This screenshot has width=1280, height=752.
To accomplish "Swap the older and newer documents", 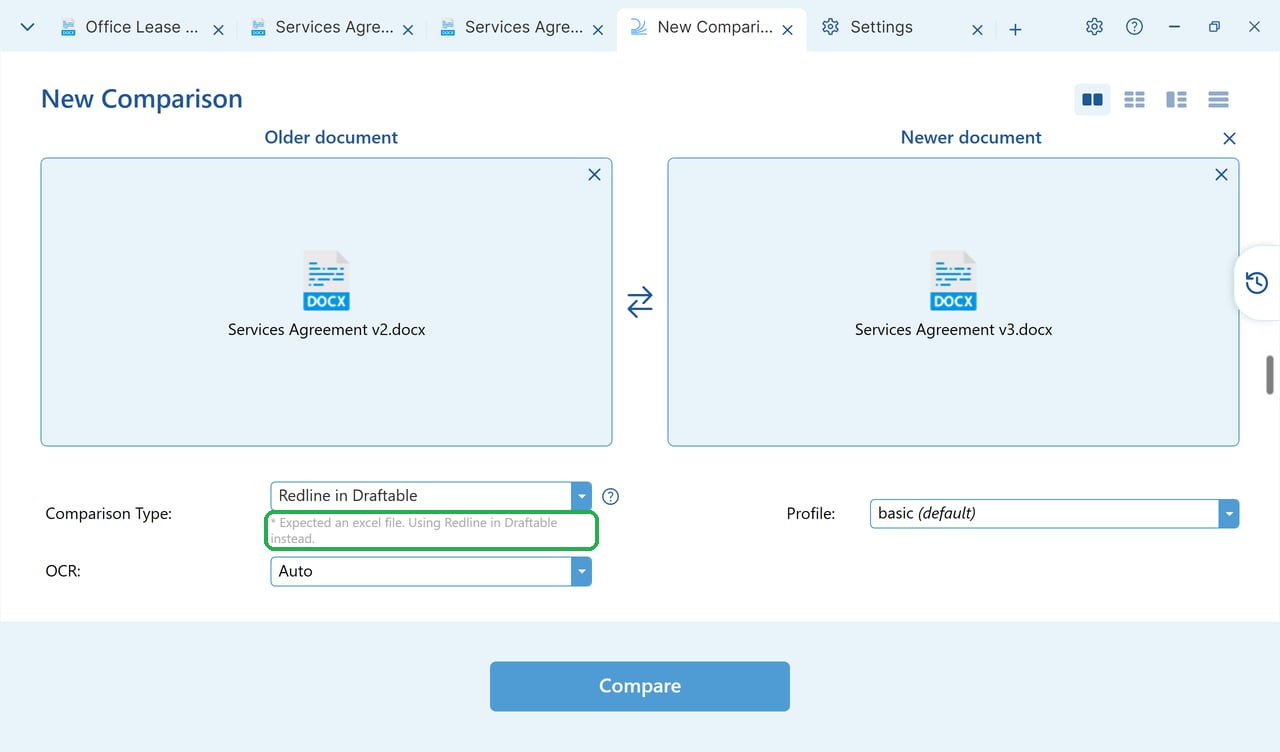I will click(x=640, y=301).
